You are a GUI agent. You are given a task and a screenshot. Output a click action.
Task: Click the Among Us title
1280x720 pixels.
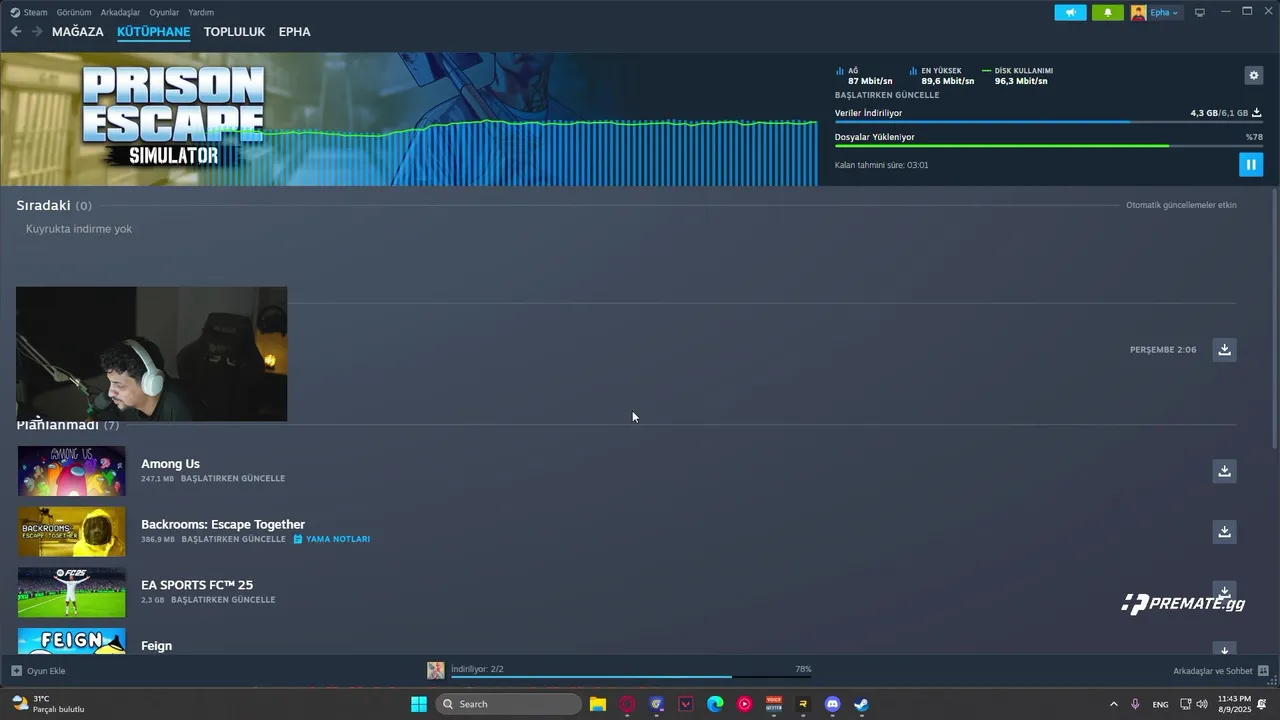pyautogui.click(x=170, y=464)
